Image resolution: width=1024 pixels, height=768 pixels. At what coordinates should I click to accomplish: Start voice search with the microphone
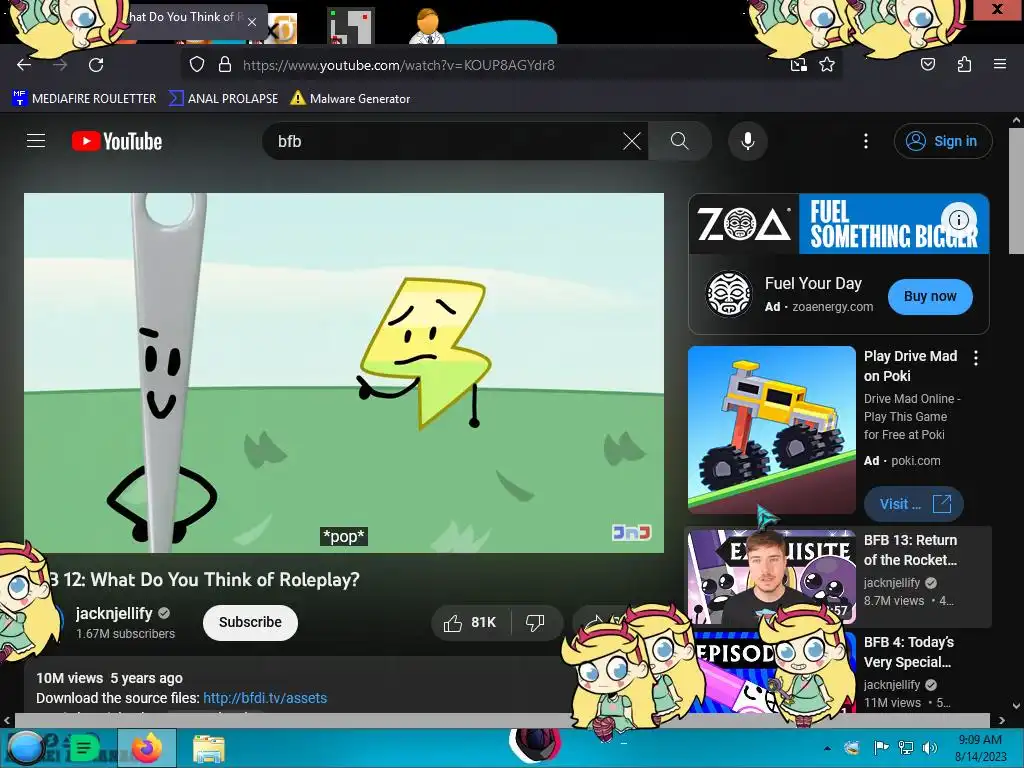point(748,141)
